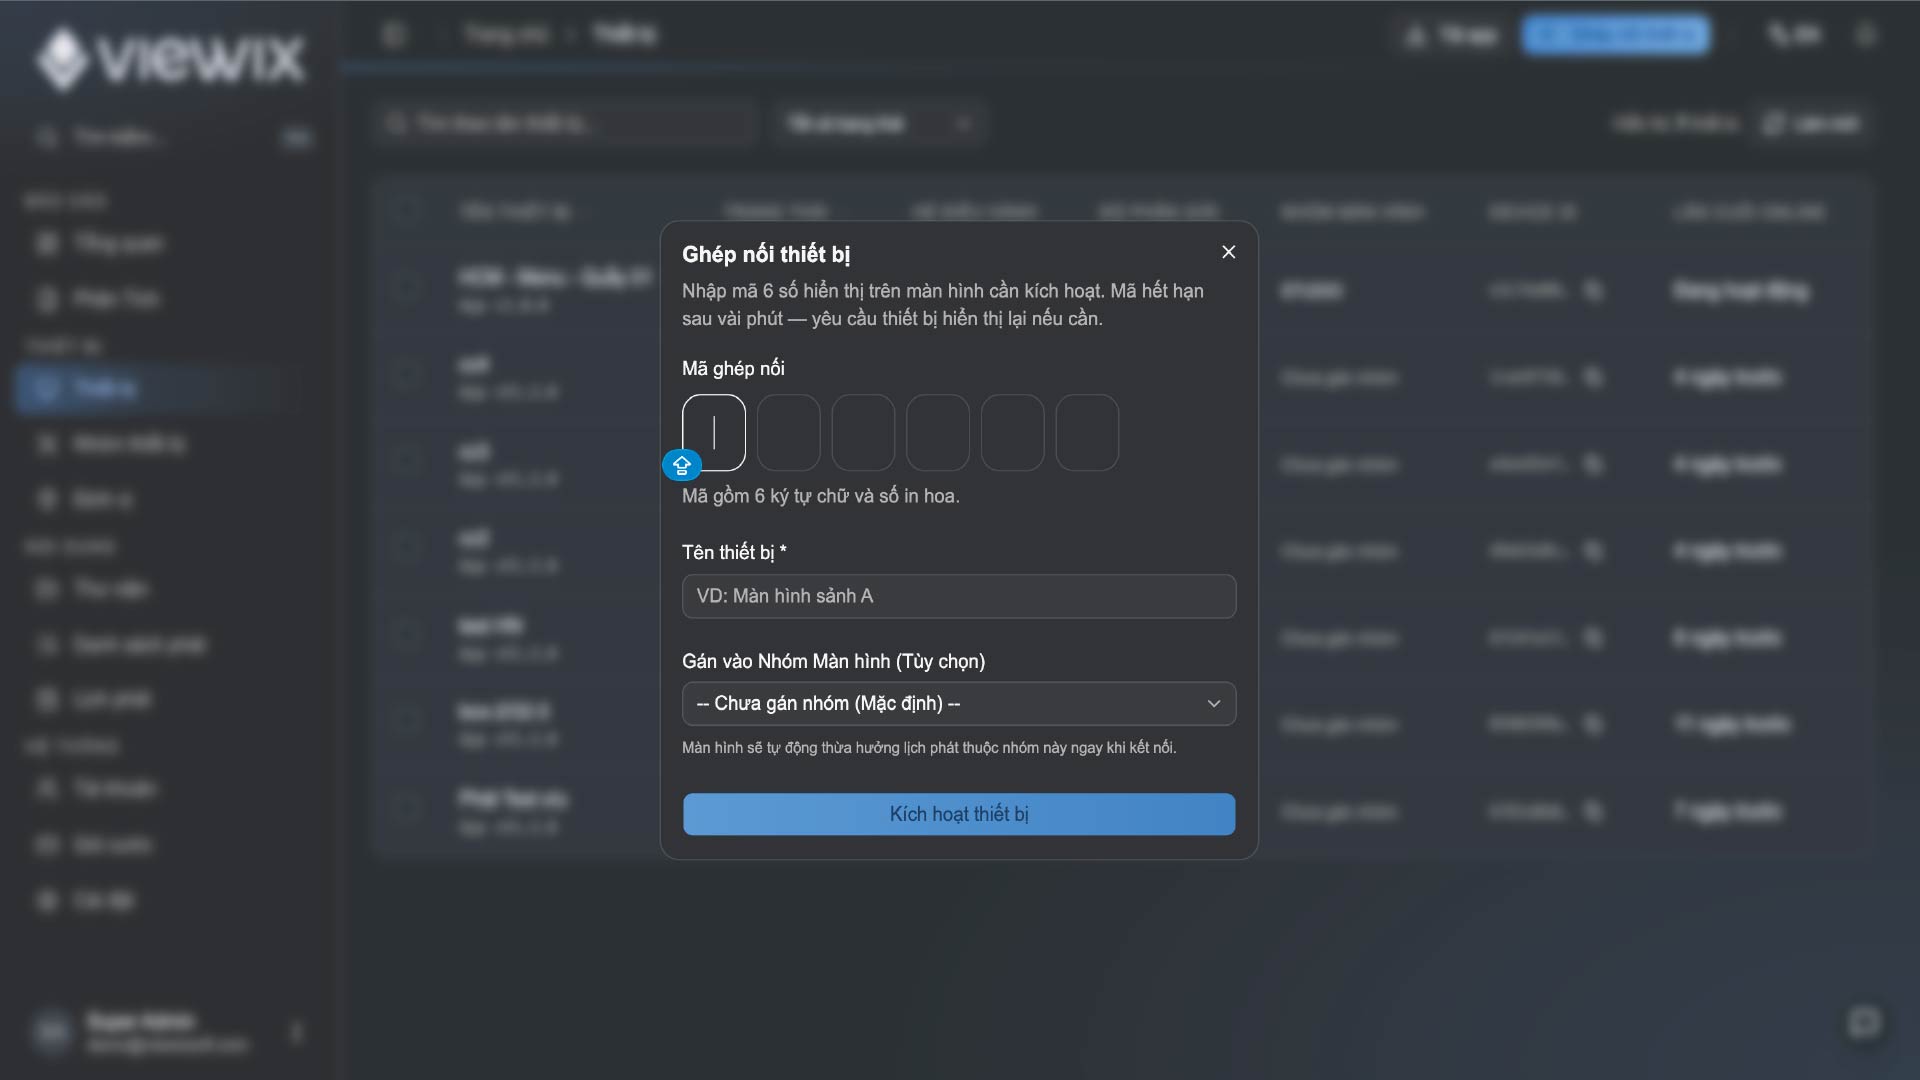Click the Ghép nối thiết bị dialog title

tap(766, 254)
